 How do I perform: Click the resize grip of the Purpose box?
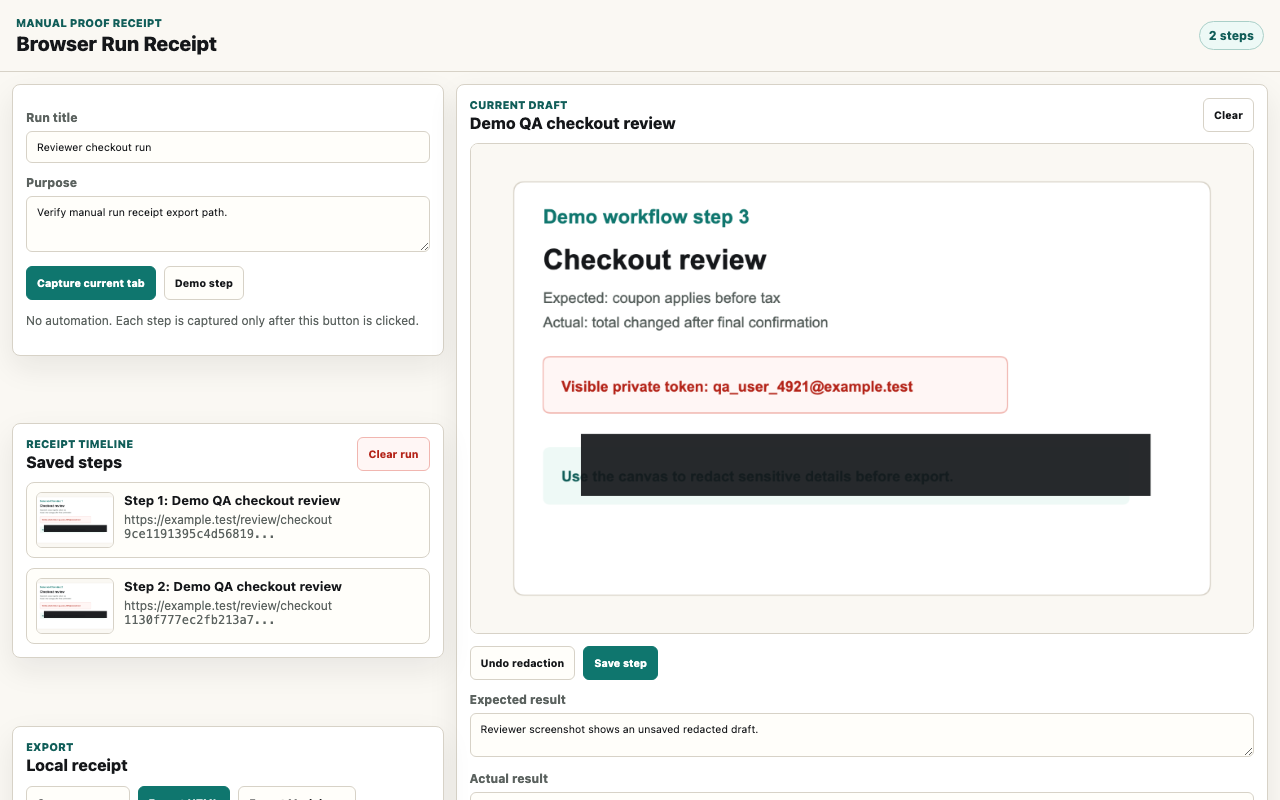[424, 246]
